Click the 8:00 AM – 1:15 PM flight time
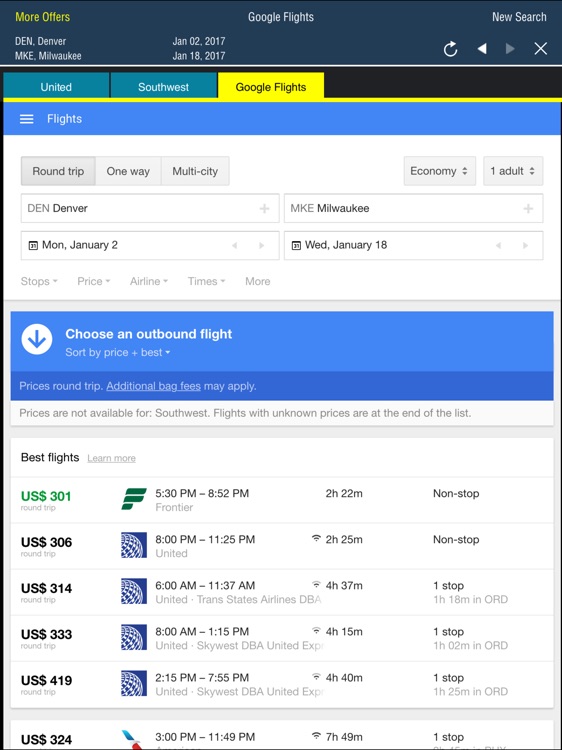 (202, 631)
